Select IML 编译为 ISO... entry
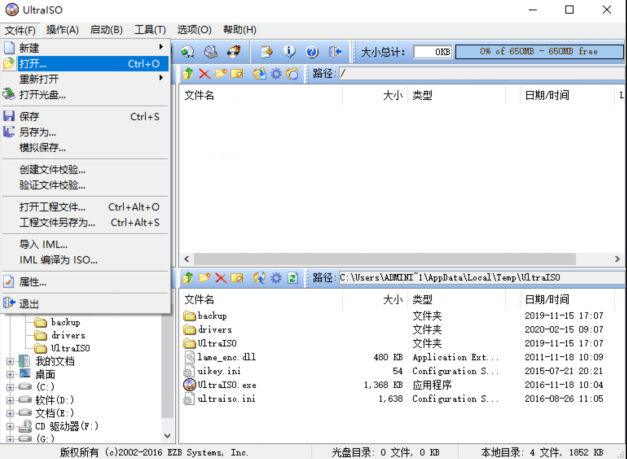Screen dimensions: 627x459 point(86,260)
